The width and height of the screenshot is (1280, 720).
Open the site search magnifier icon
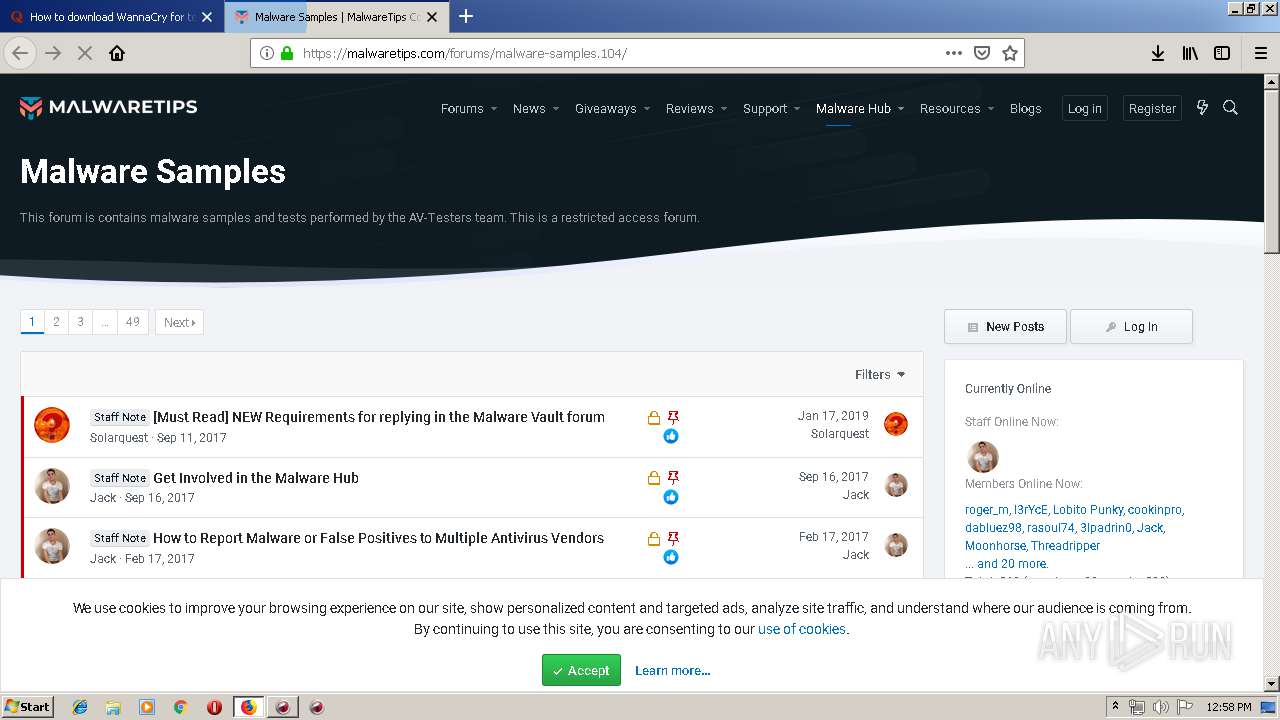[1231, 108]
